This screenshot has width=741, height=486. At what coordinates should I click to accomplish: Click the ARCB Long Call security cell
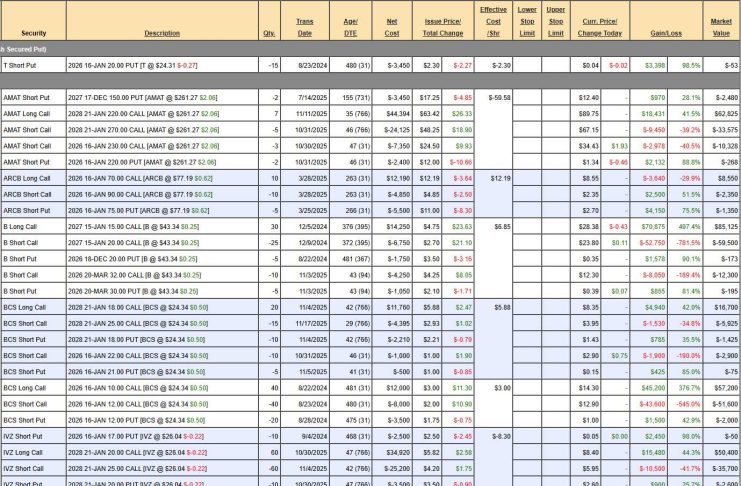point(22,177)
